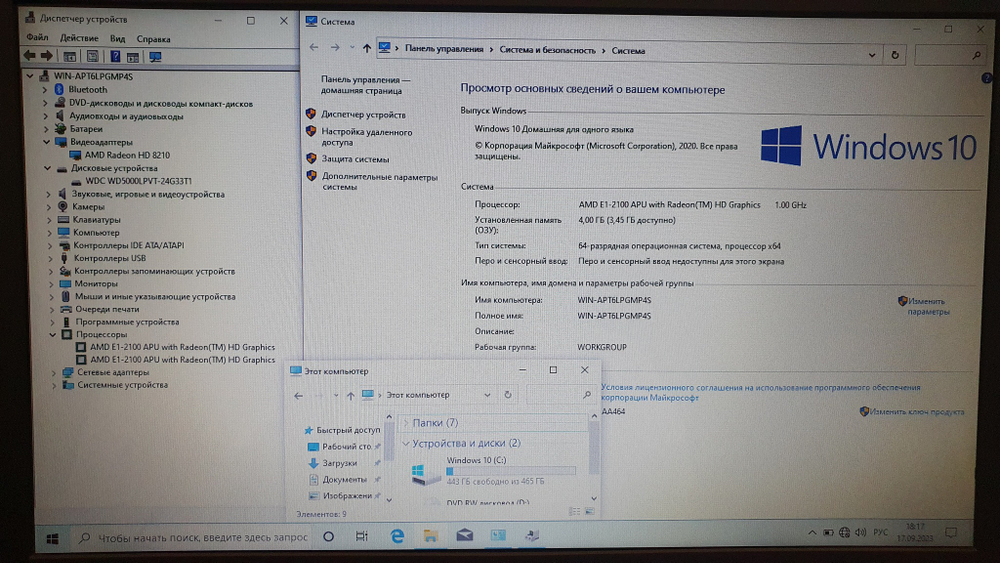The width and height of the screenshot is (1000, 563).
Task: Click the help icon in Device Manager toolbar
Action: click(x=115, y=57)
